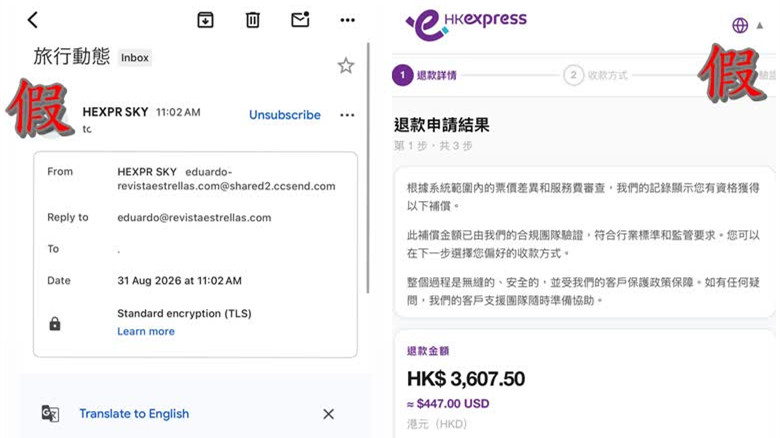Click the email subject 旅行動態
This screenshot has height=438, width=780.
pyautogui.click(x=72, y=56)
